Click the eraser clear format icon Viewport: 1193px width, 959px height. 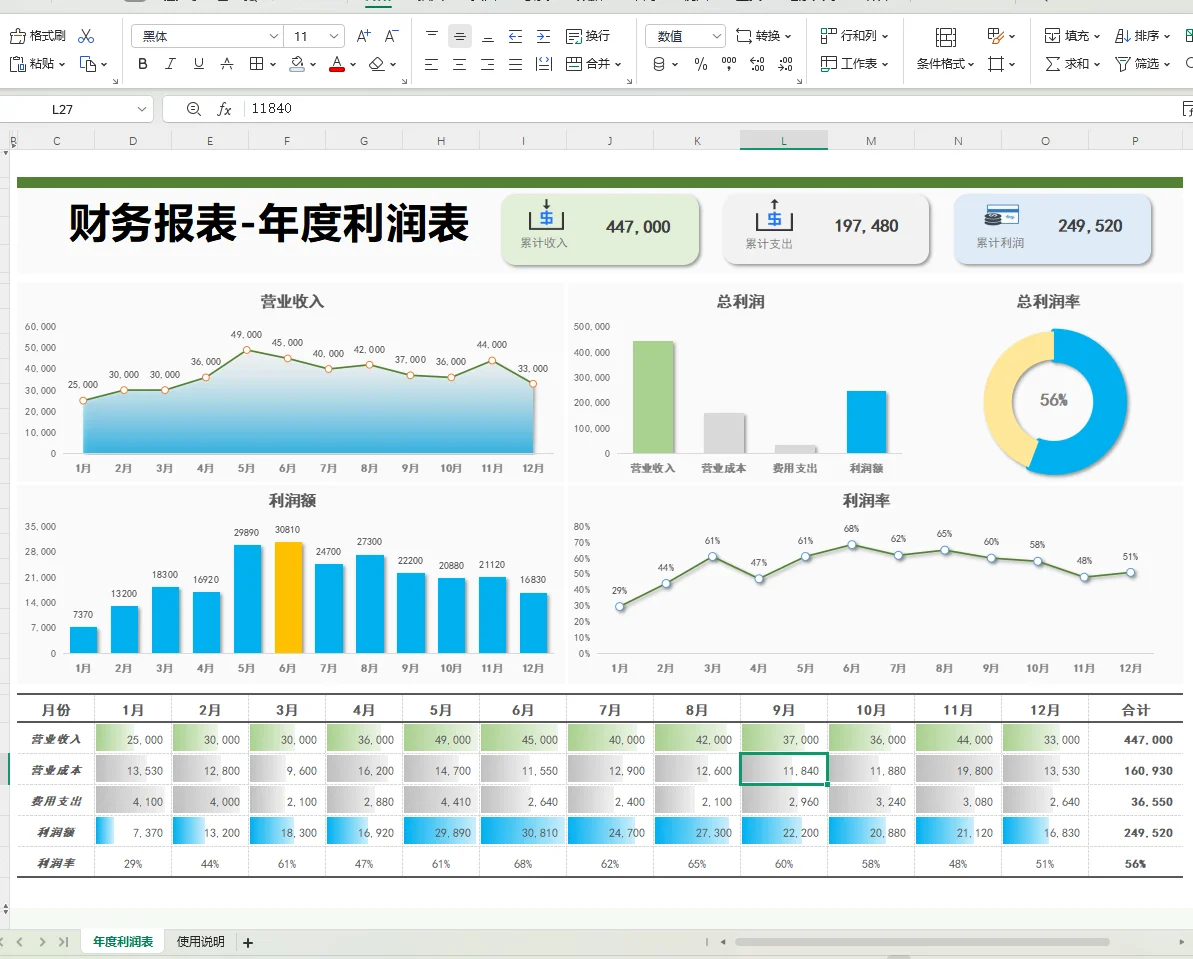[377, 64]
